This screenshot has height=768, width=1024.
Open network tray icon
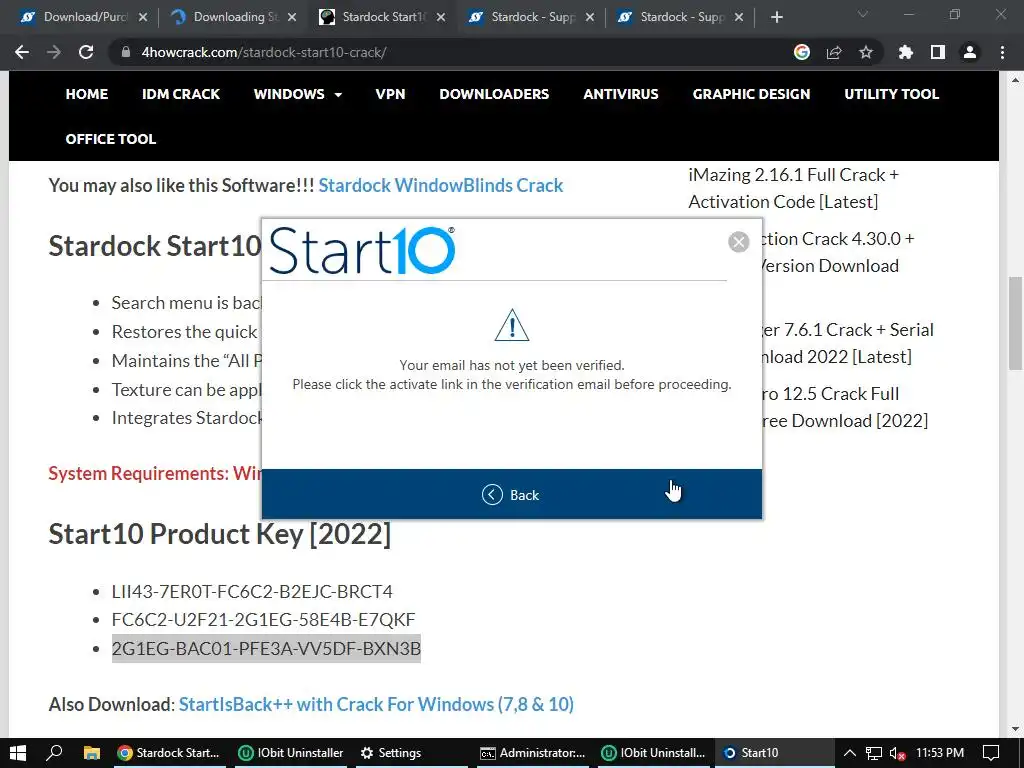pyautogui.click(x=874, y=753)
